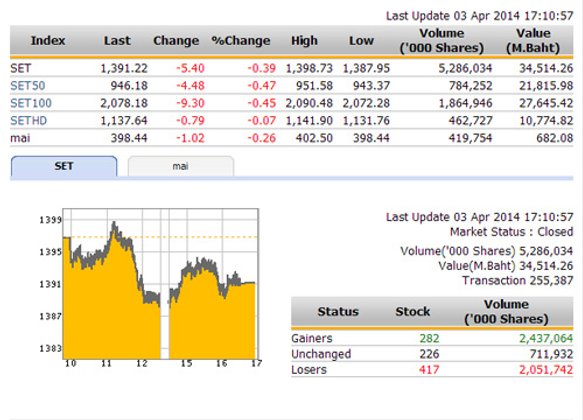The image size is (583, 420).
Task: Click the High column header
Action: point(304,41)
